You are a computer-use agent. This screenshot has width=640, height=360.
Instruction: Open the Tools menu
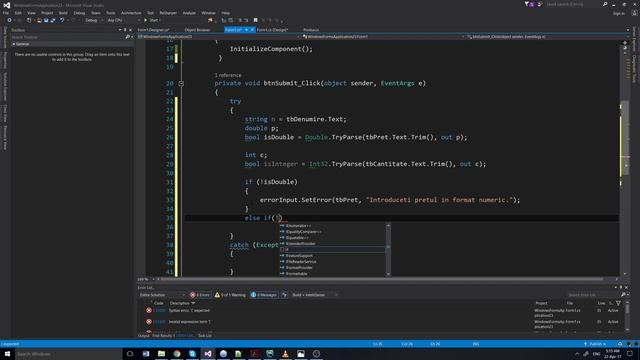tap(111, 13)
